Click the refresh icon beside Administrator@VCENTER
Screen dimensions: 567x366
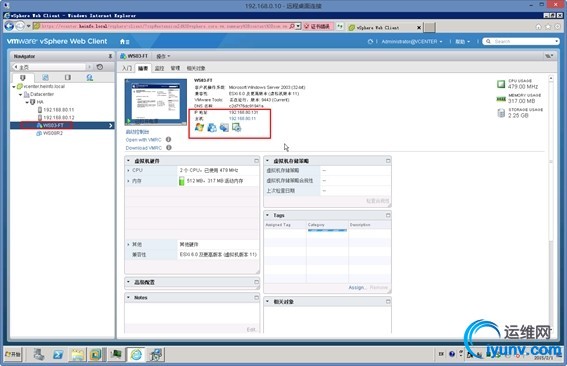pyautogui.click(x=370, y=42)
